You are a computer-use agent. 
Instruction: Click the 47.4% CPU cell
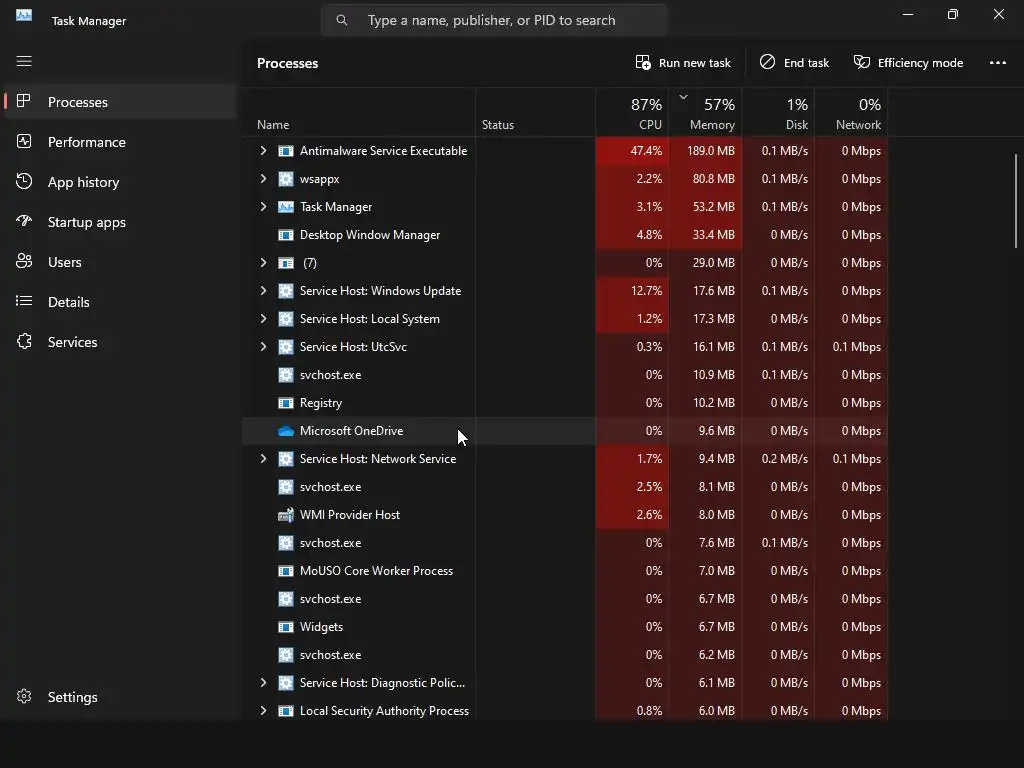pyautogui.click(x=632, y=151)
